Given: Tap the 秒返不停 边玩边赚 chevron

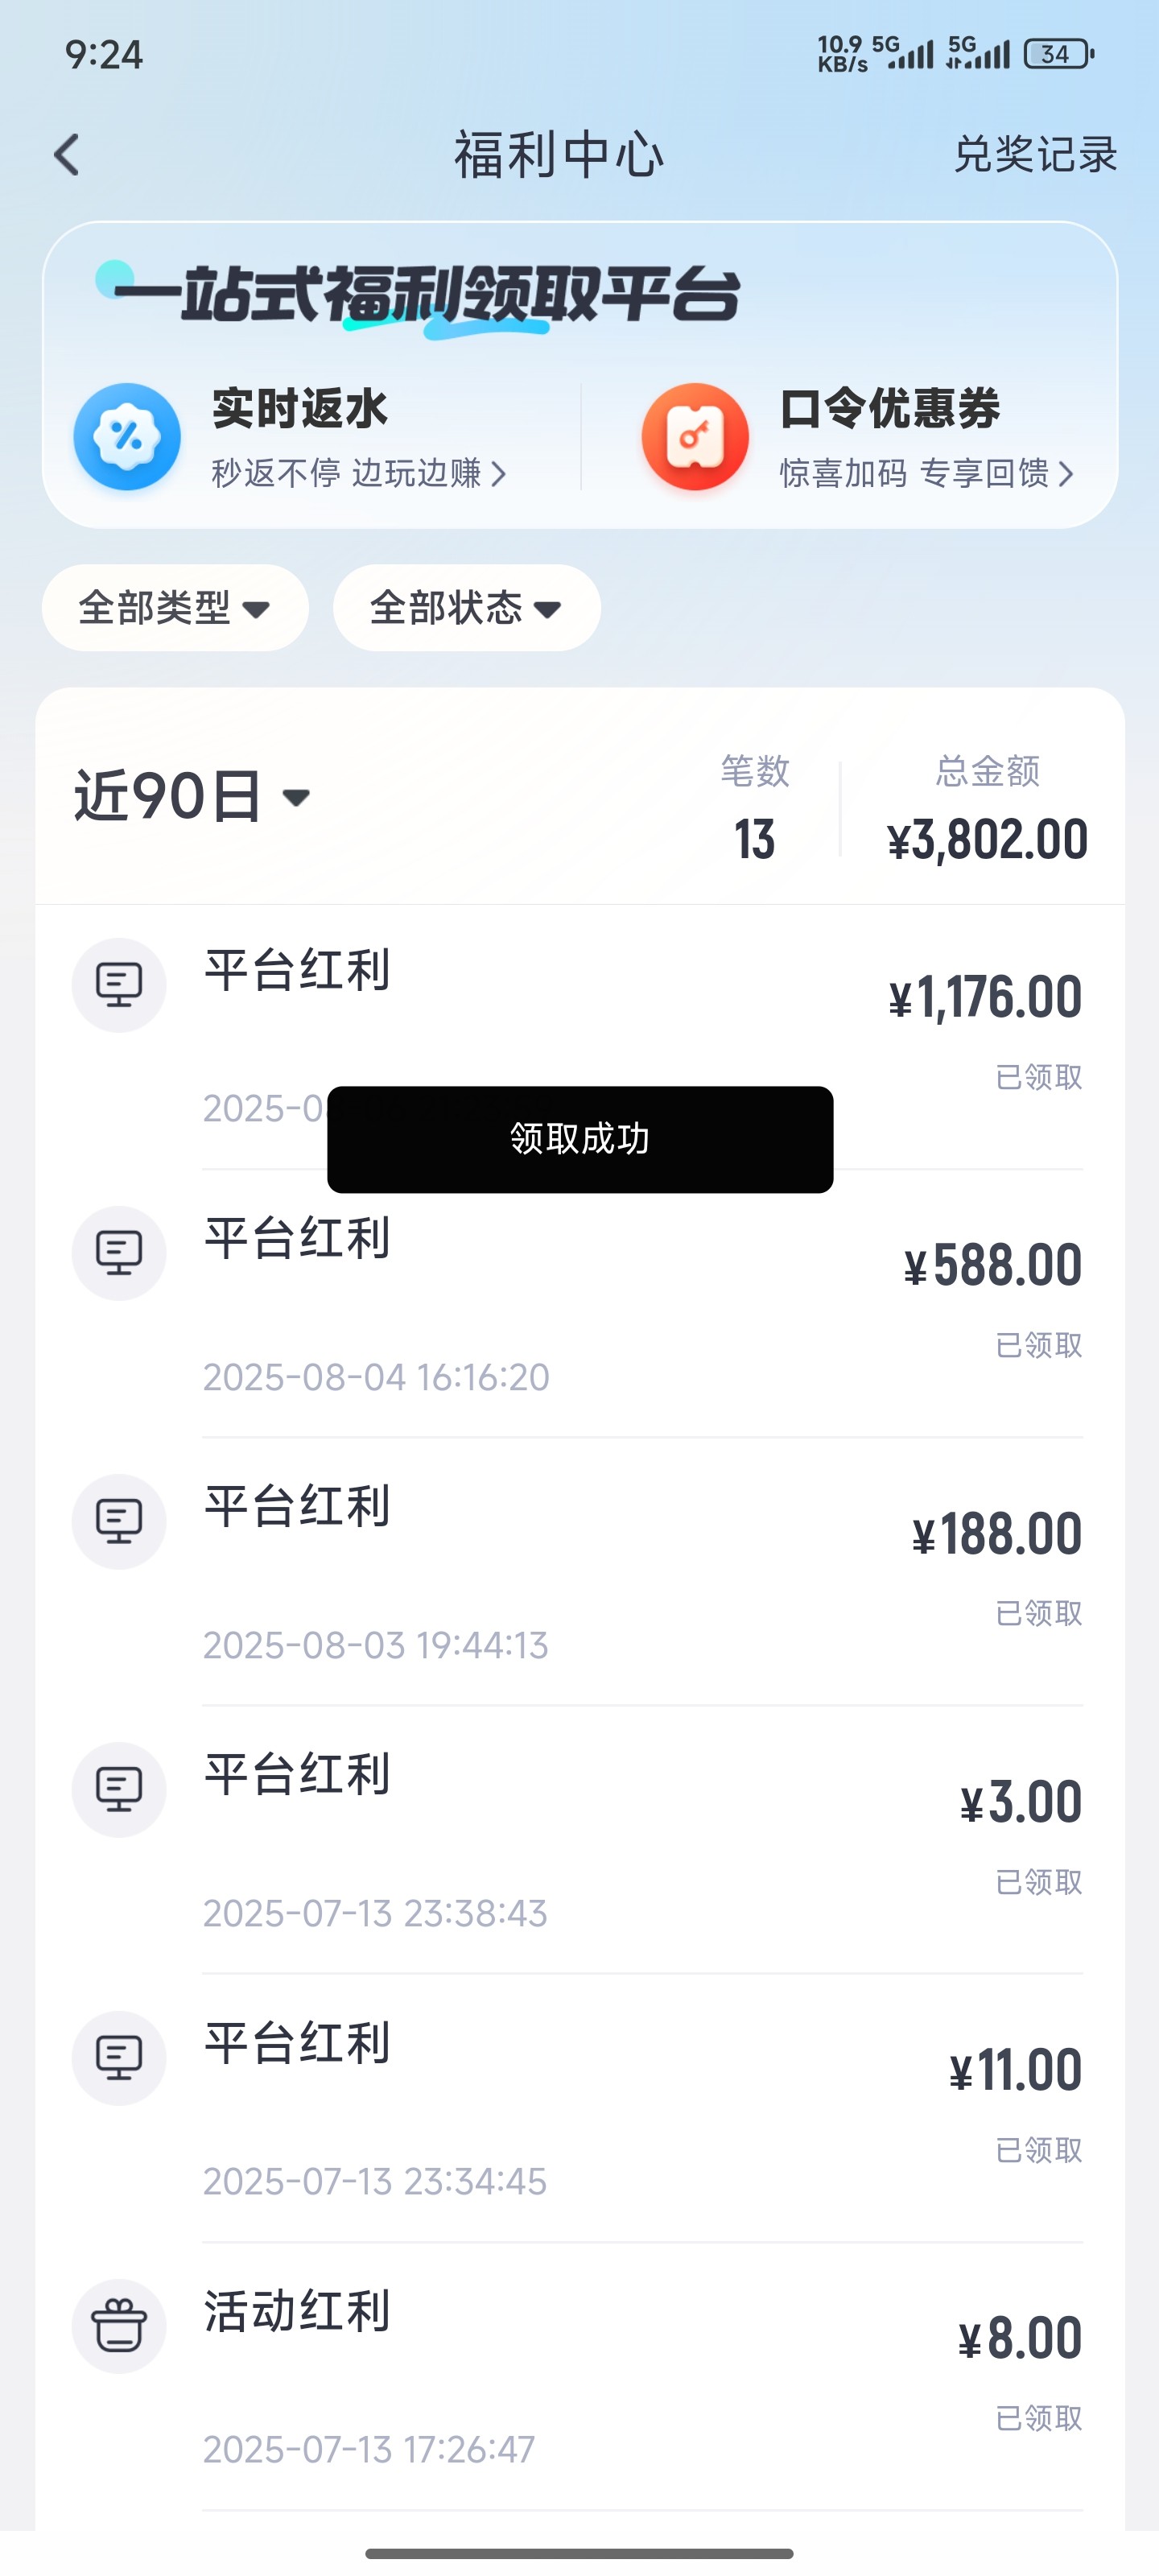Looking at the screenshot, I should coord(498,474).
